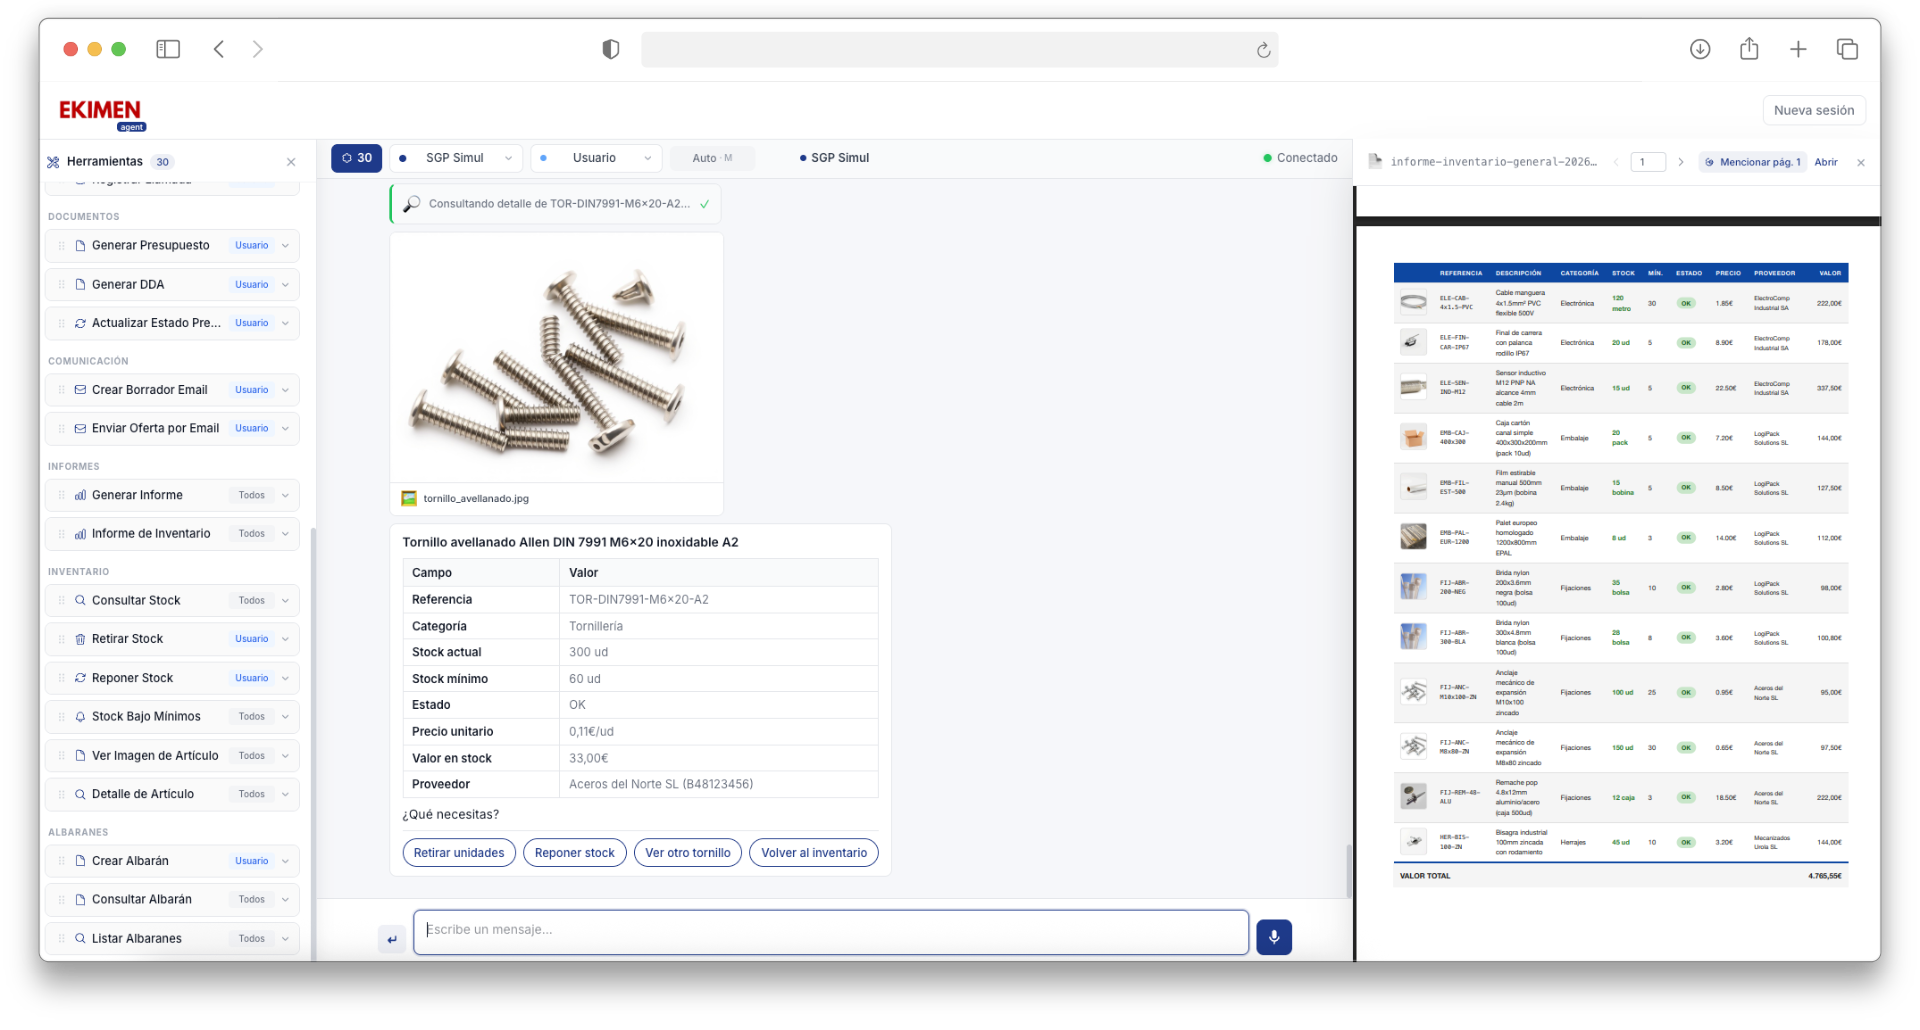Open the Usuario role dropdown
Screen dimensions: 1920x1030
[x=596, y=158]
